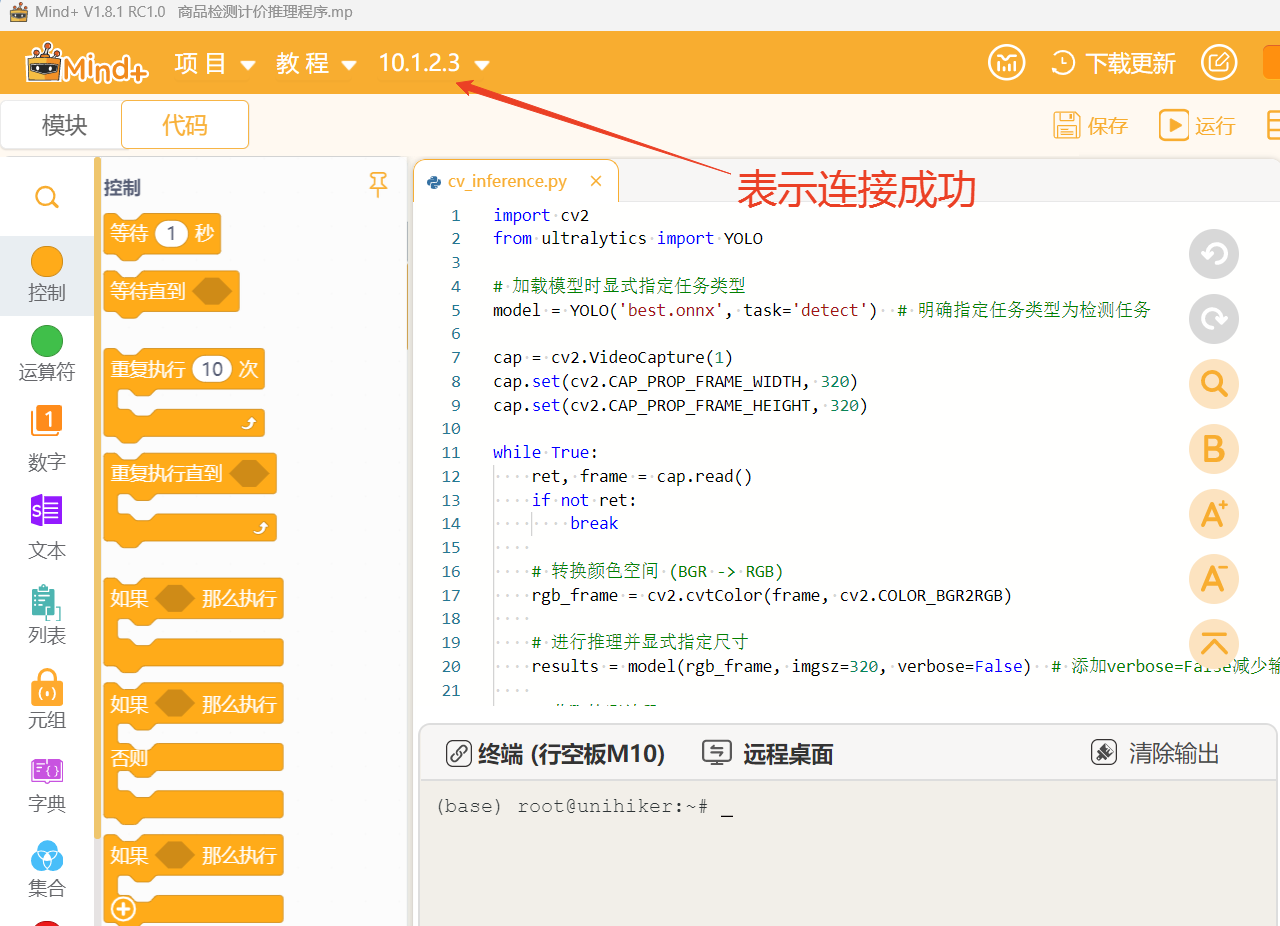Click the undo button in the editor
1280x926 pixels.
pos(1214,254)
